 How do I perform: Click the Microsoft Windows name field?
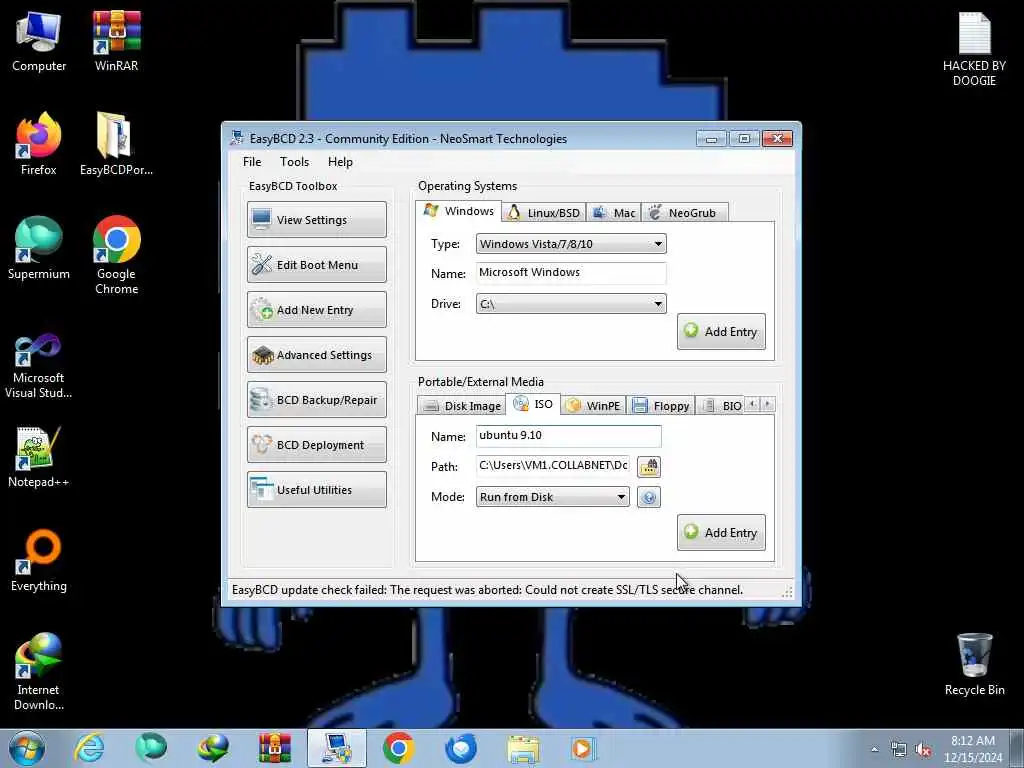tap(571, 272)
